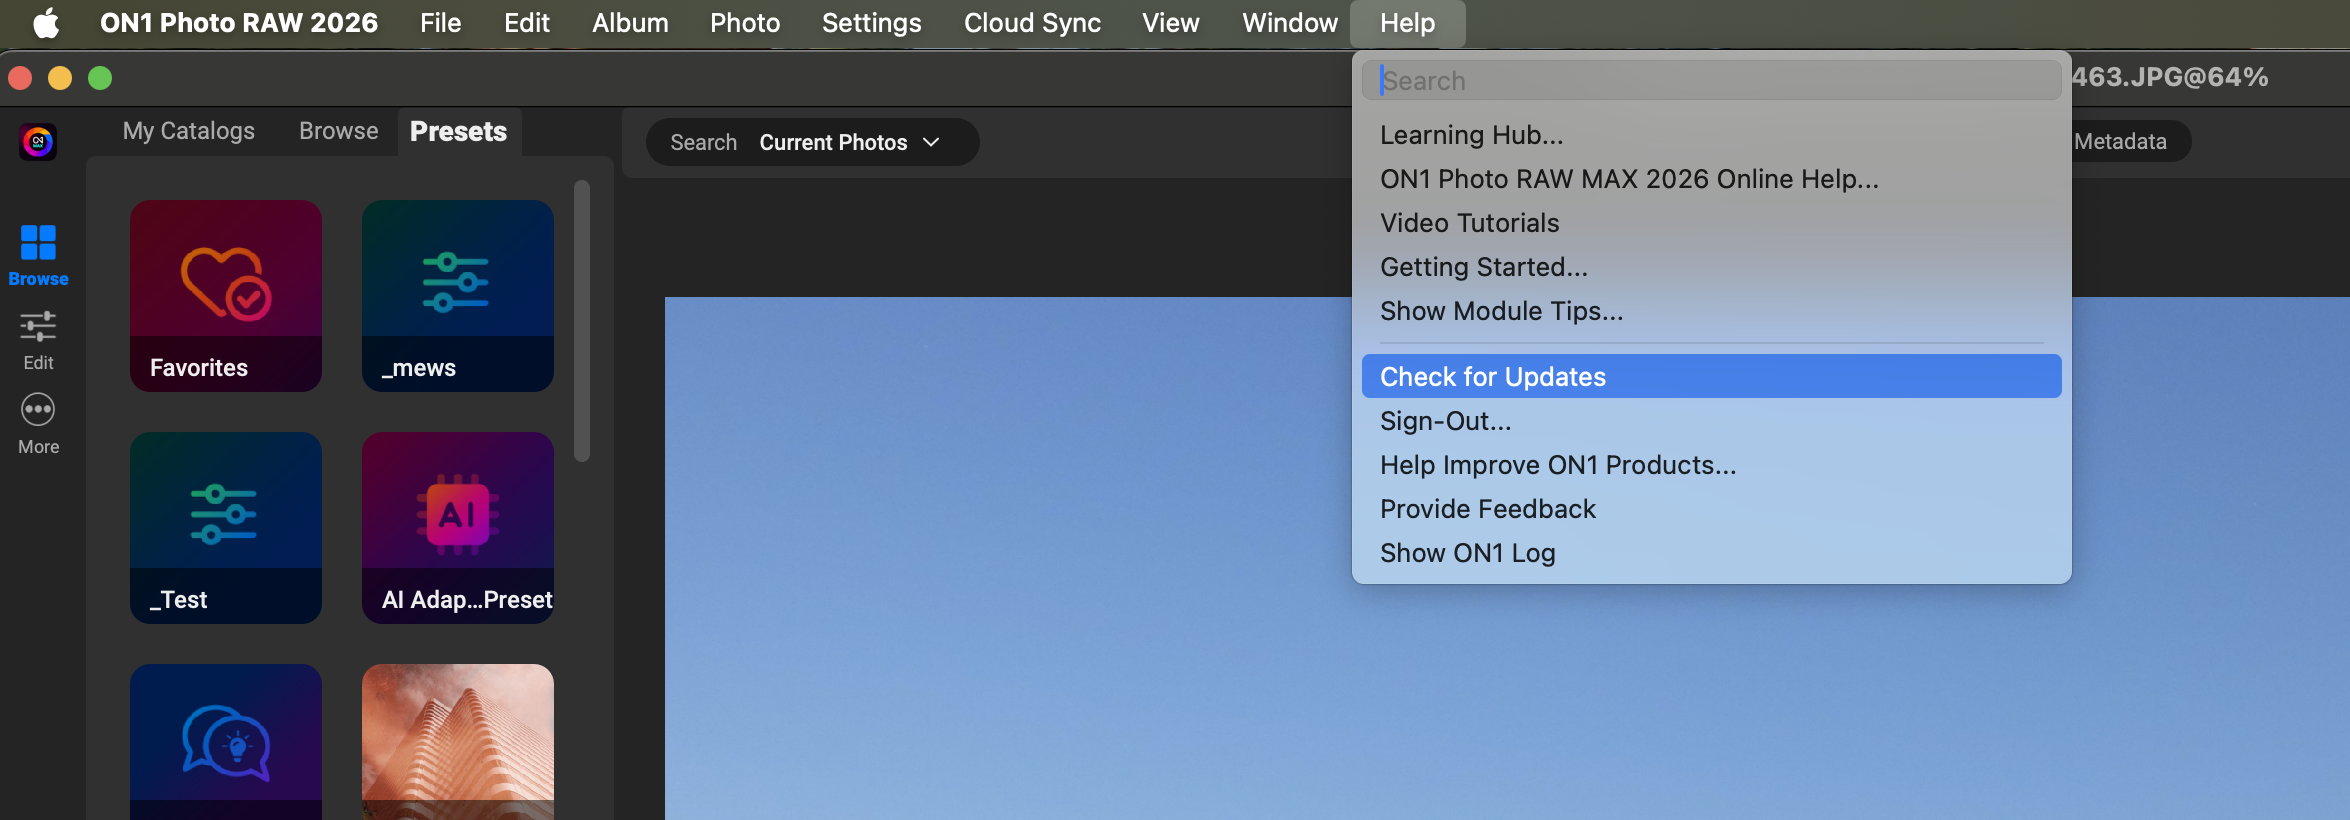Click the yellow minimize window button
2350x820 pixels.
60,78
